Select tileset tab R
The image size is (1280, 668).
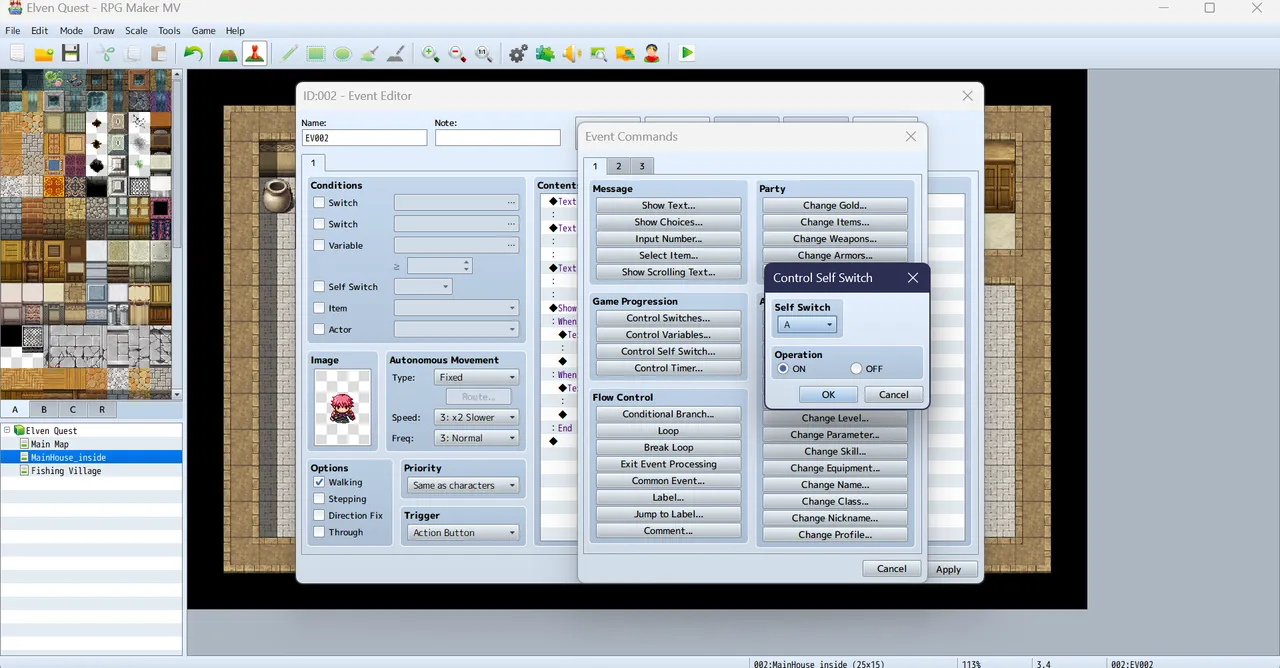(x=102, y=409)
